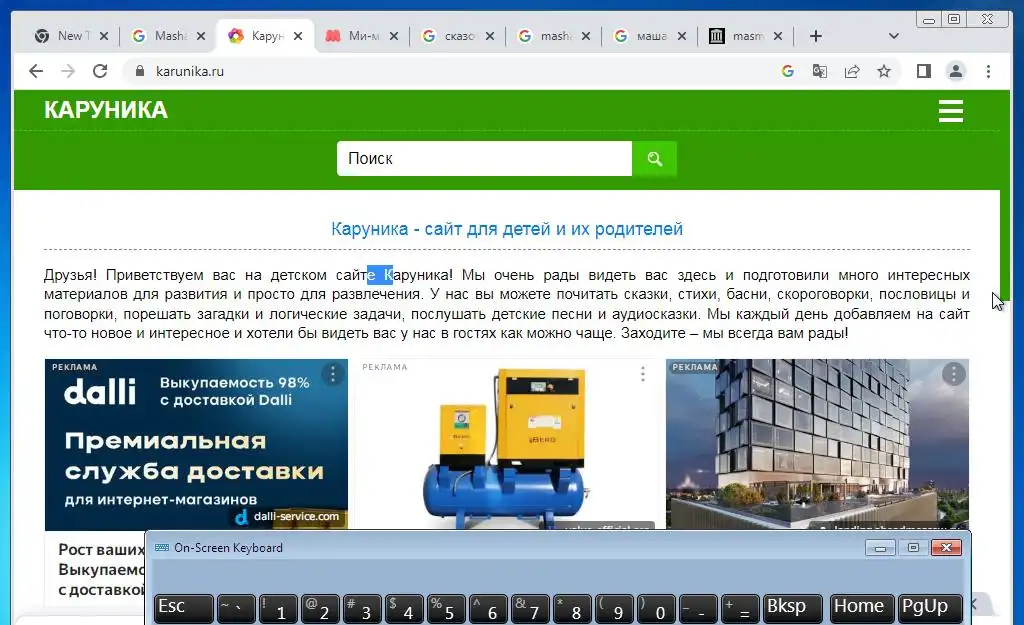Viewport: 1024px width, 625px height.
Task: Click the Esc key on On-Screen Keyboard
Action: 184,609
